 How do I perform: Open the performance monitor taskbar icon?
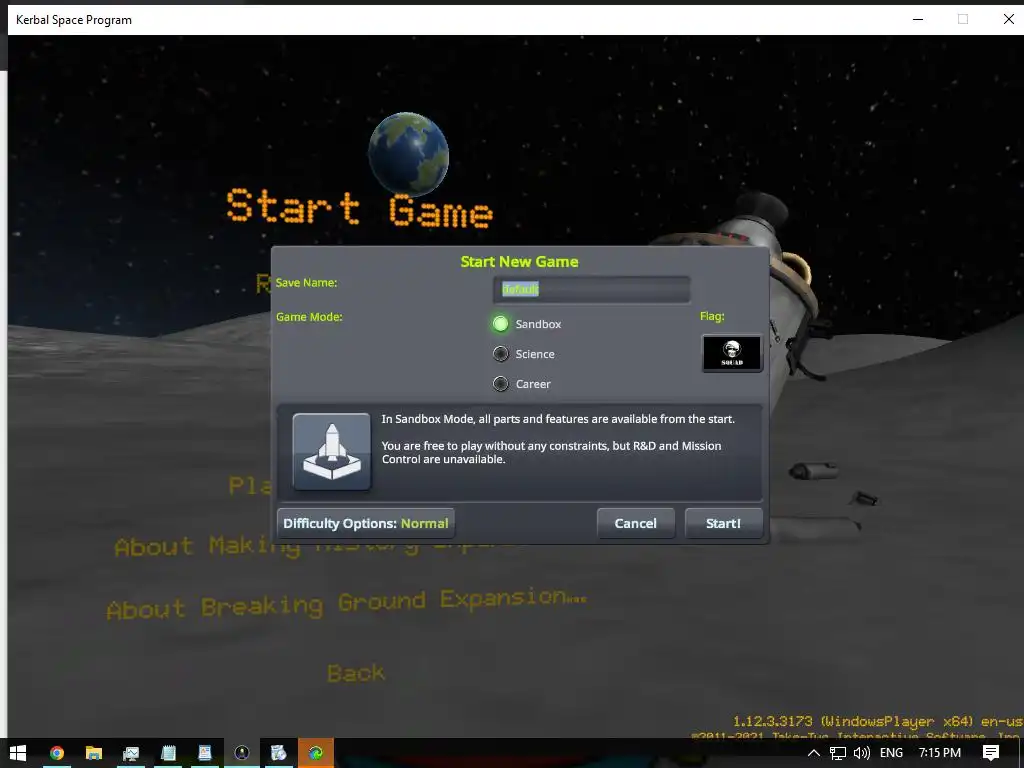131,753
